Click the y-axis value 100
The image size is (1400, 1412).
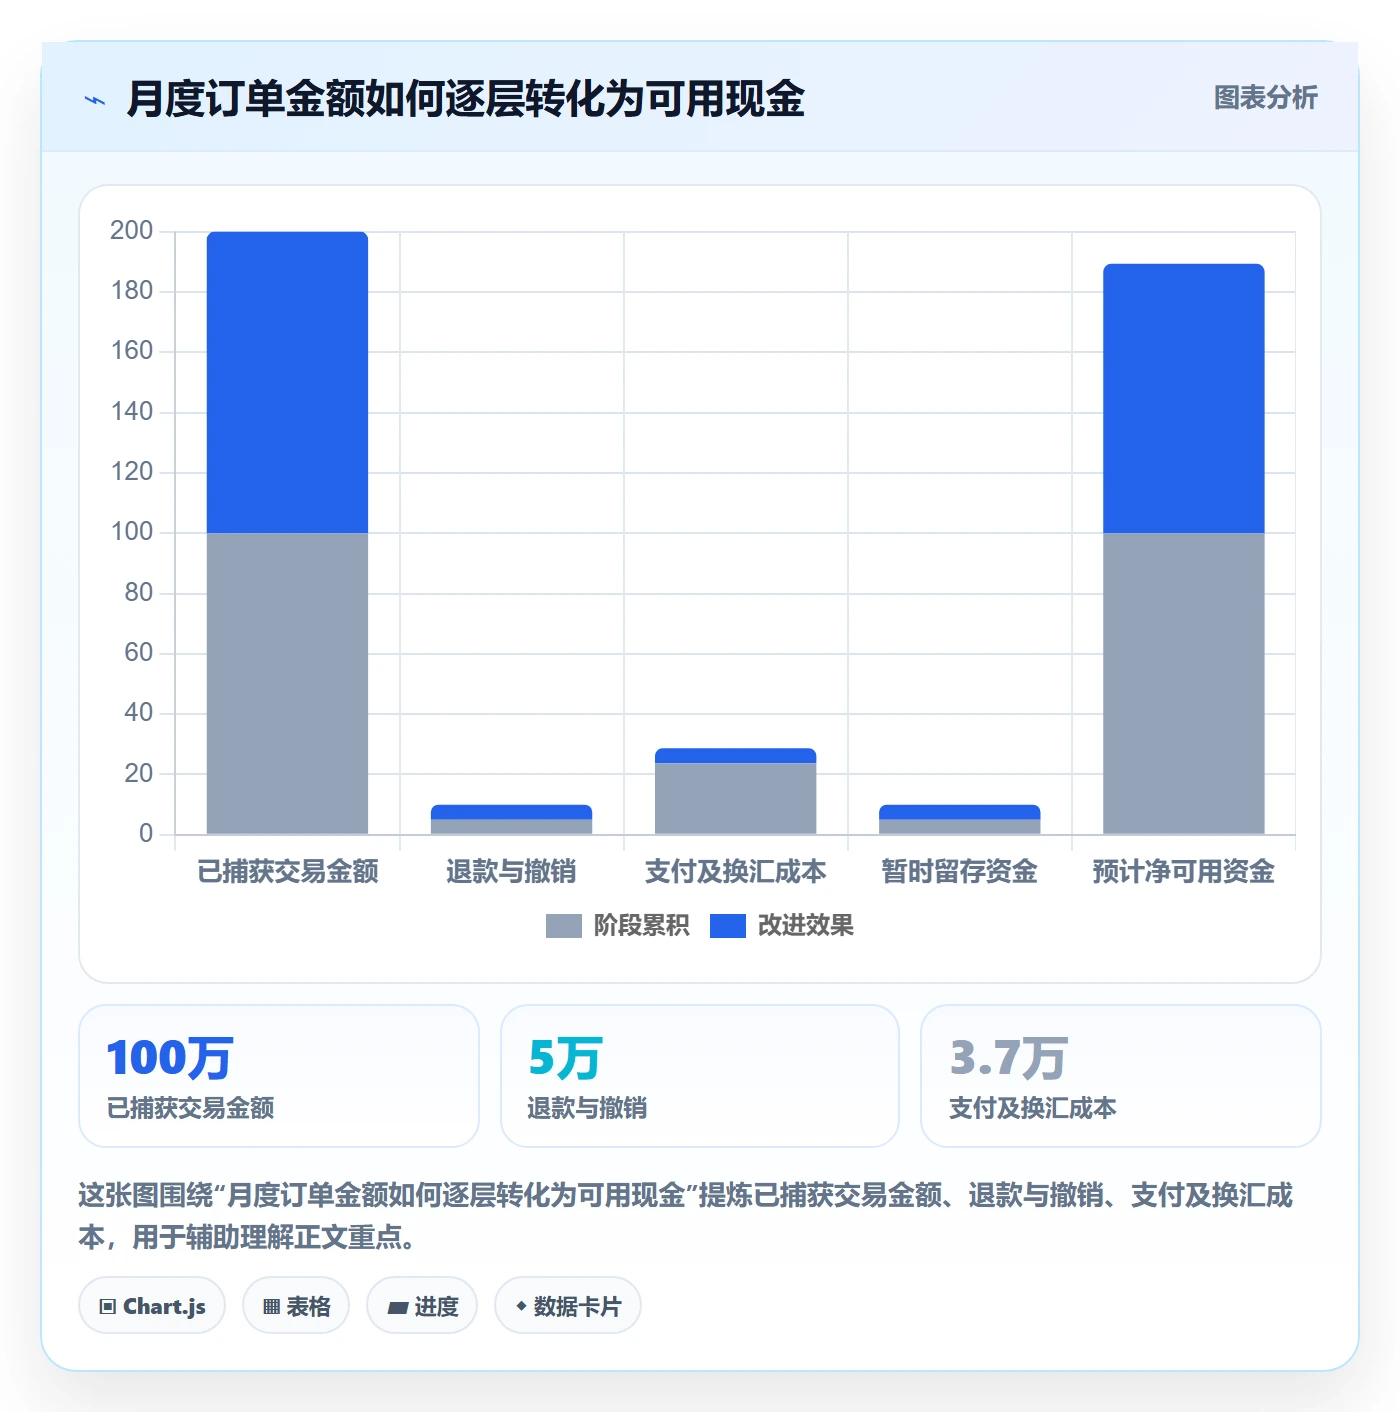click(x=131, y=532)
